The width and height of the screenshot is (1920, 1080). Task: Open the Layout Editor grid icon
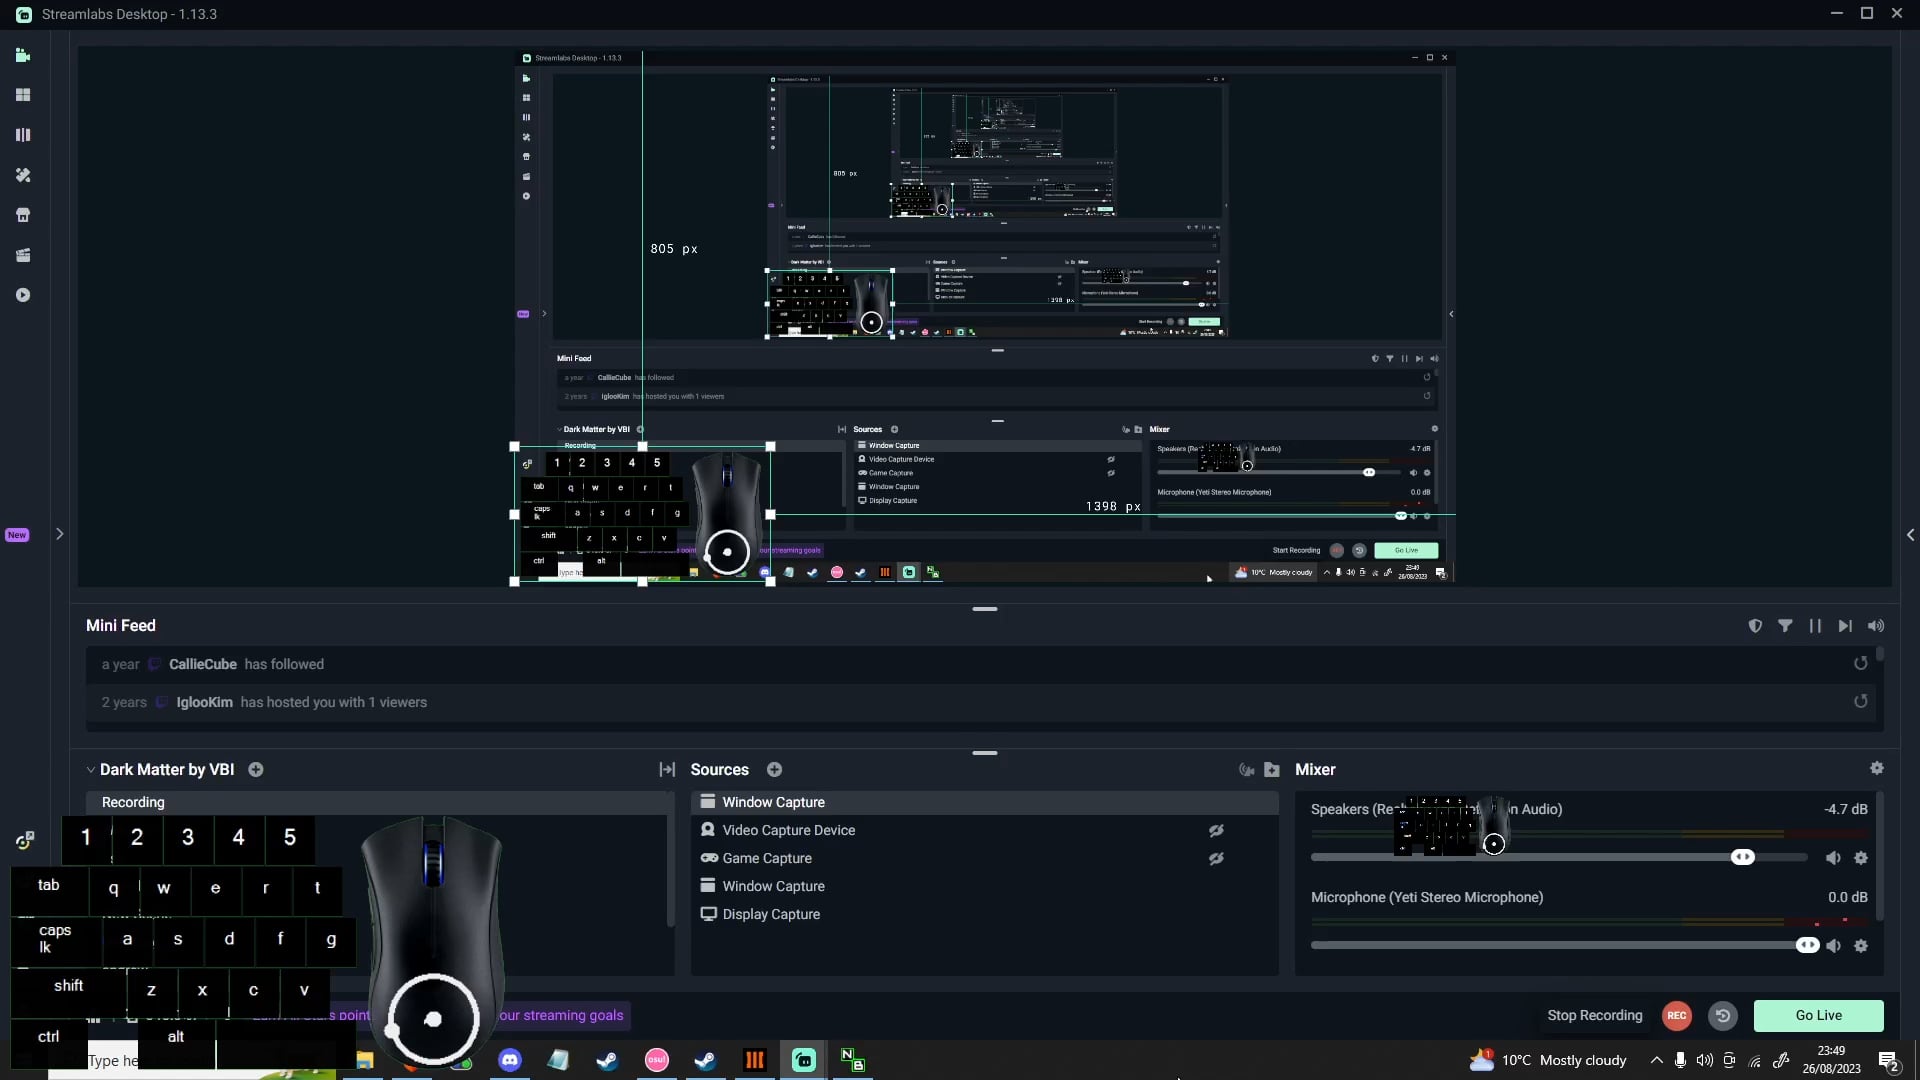pos(23,95)
